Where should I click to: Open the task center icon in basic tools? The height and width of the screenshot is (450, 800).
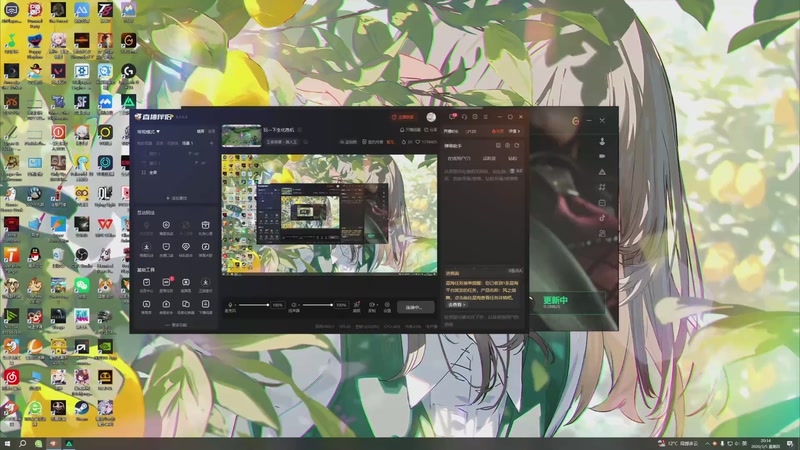146,283
